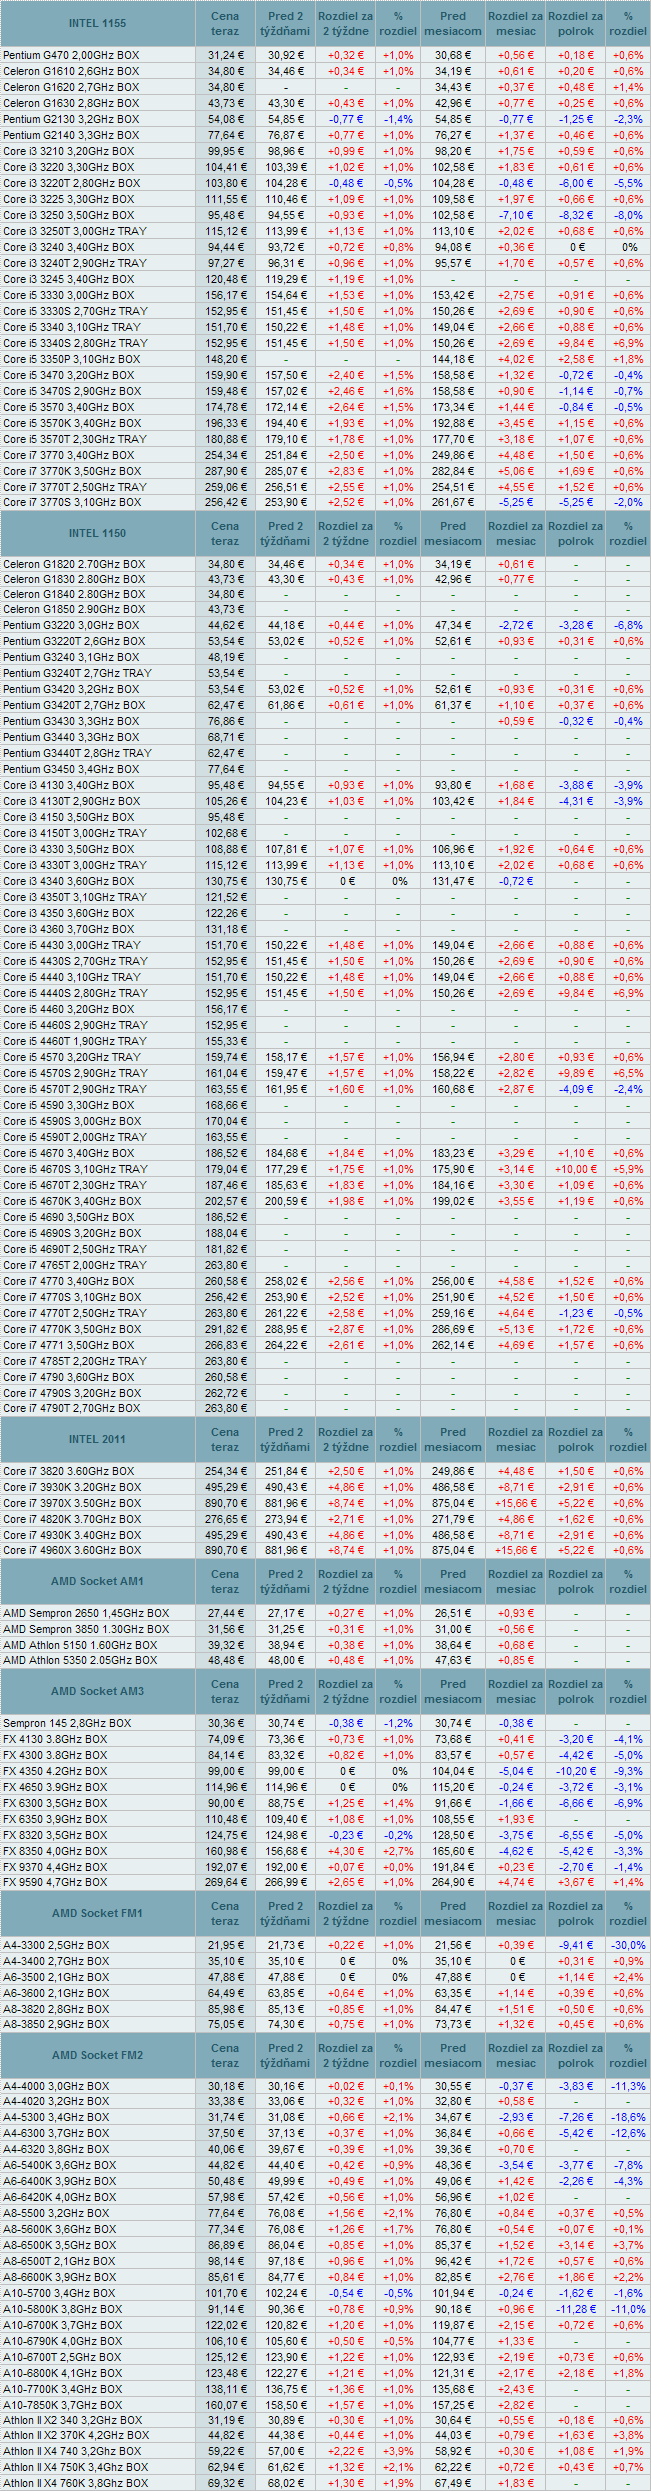Click -11,28 € value in A10-5800K row

(576, 2309)
